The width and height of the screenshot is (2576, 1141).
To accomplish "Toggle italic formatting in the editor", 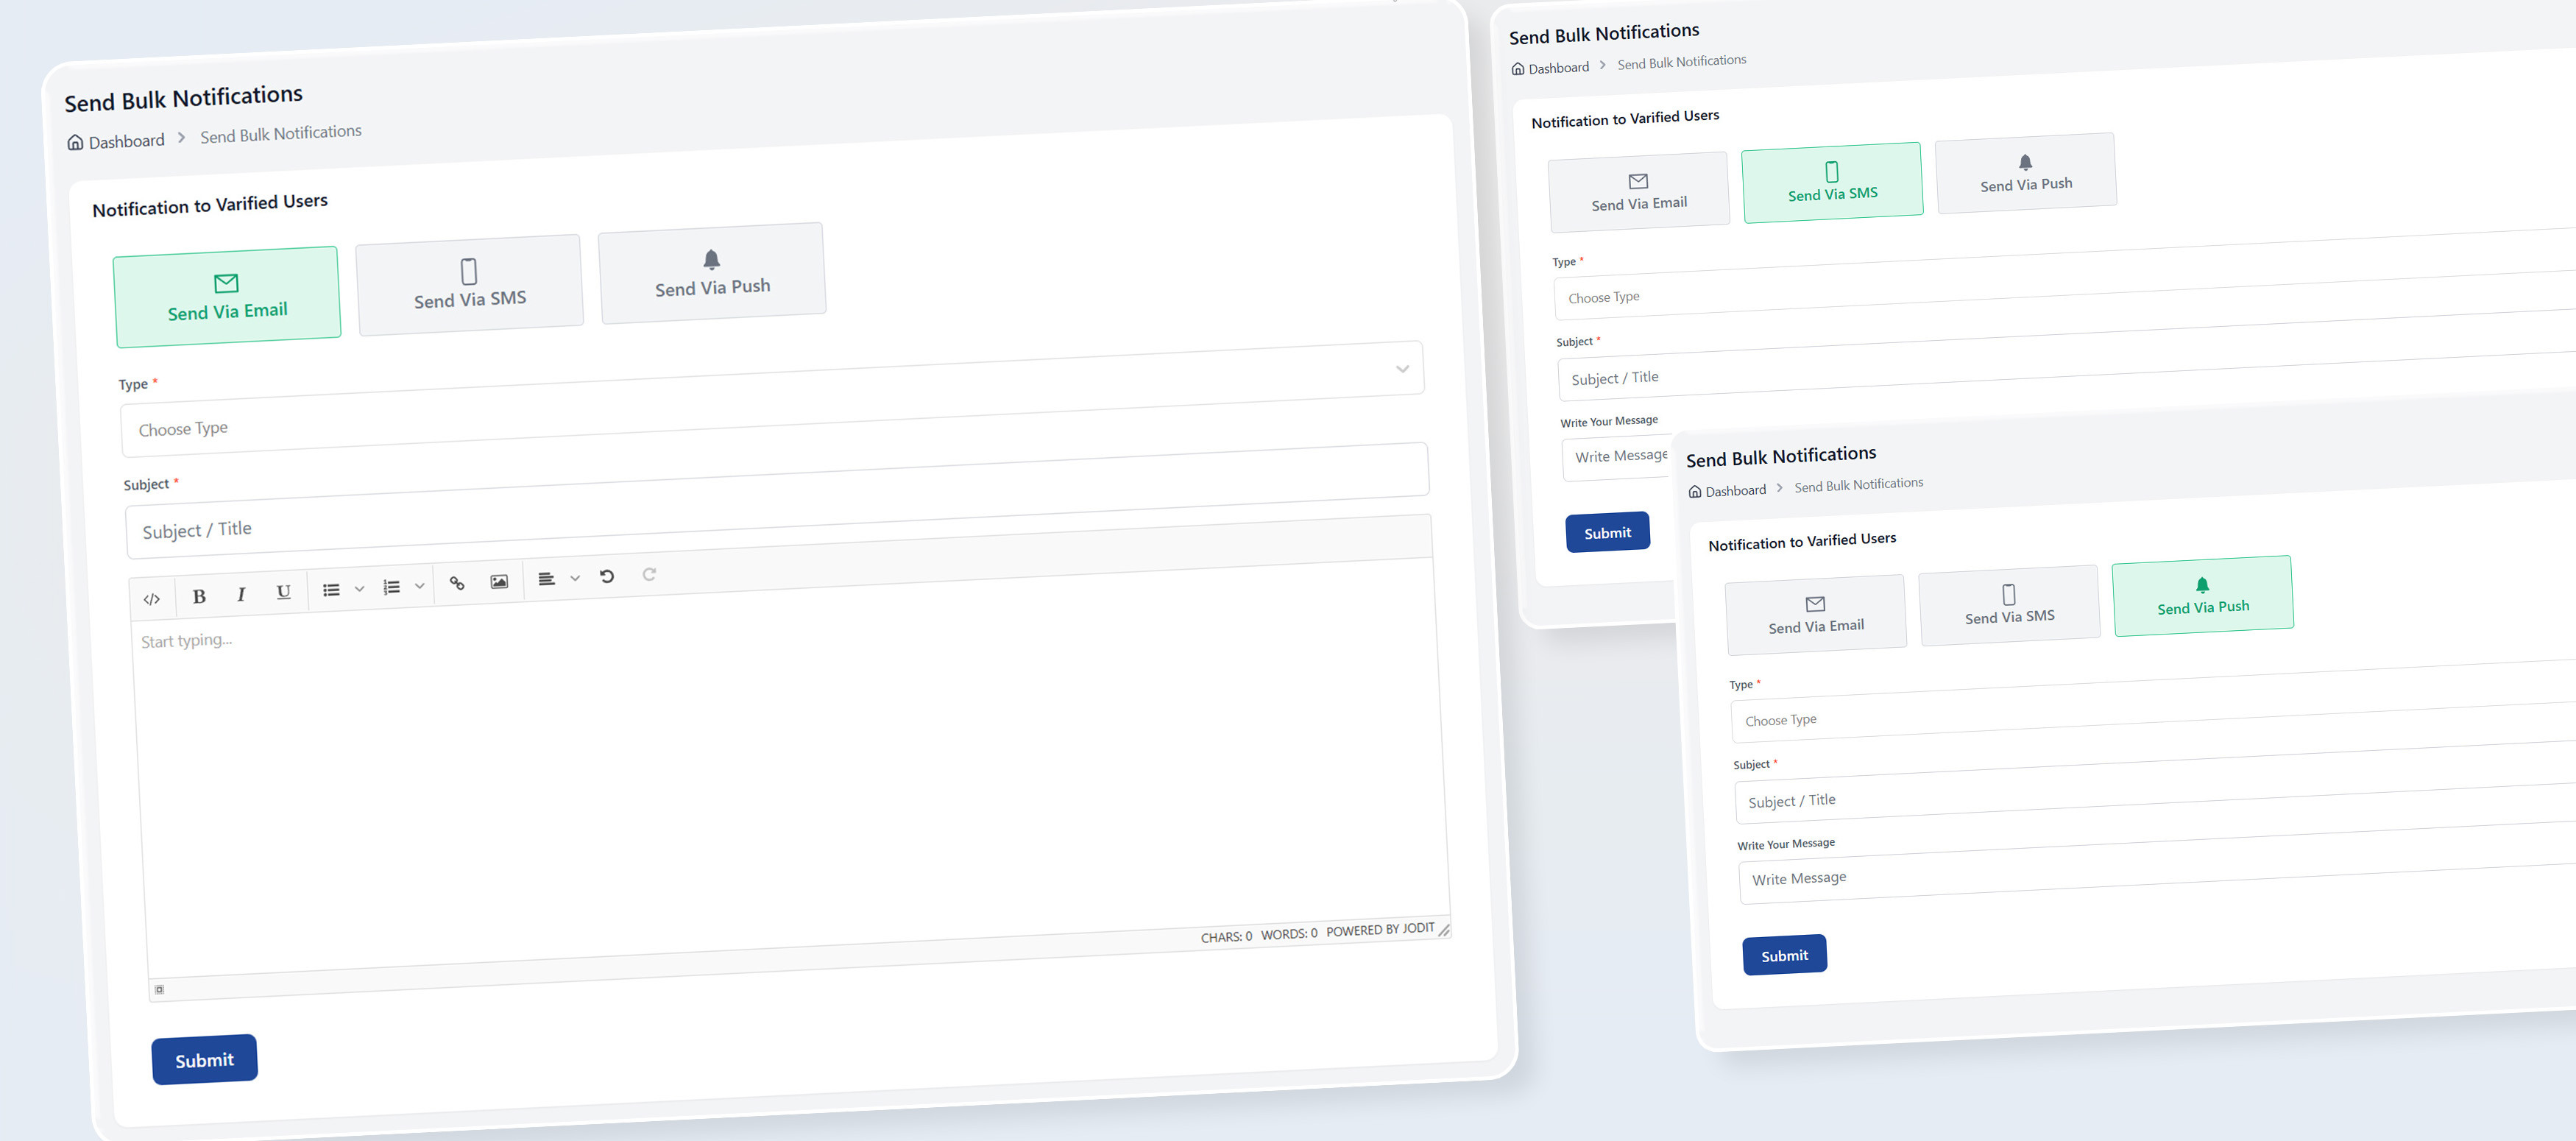I will tap(241, 594).
